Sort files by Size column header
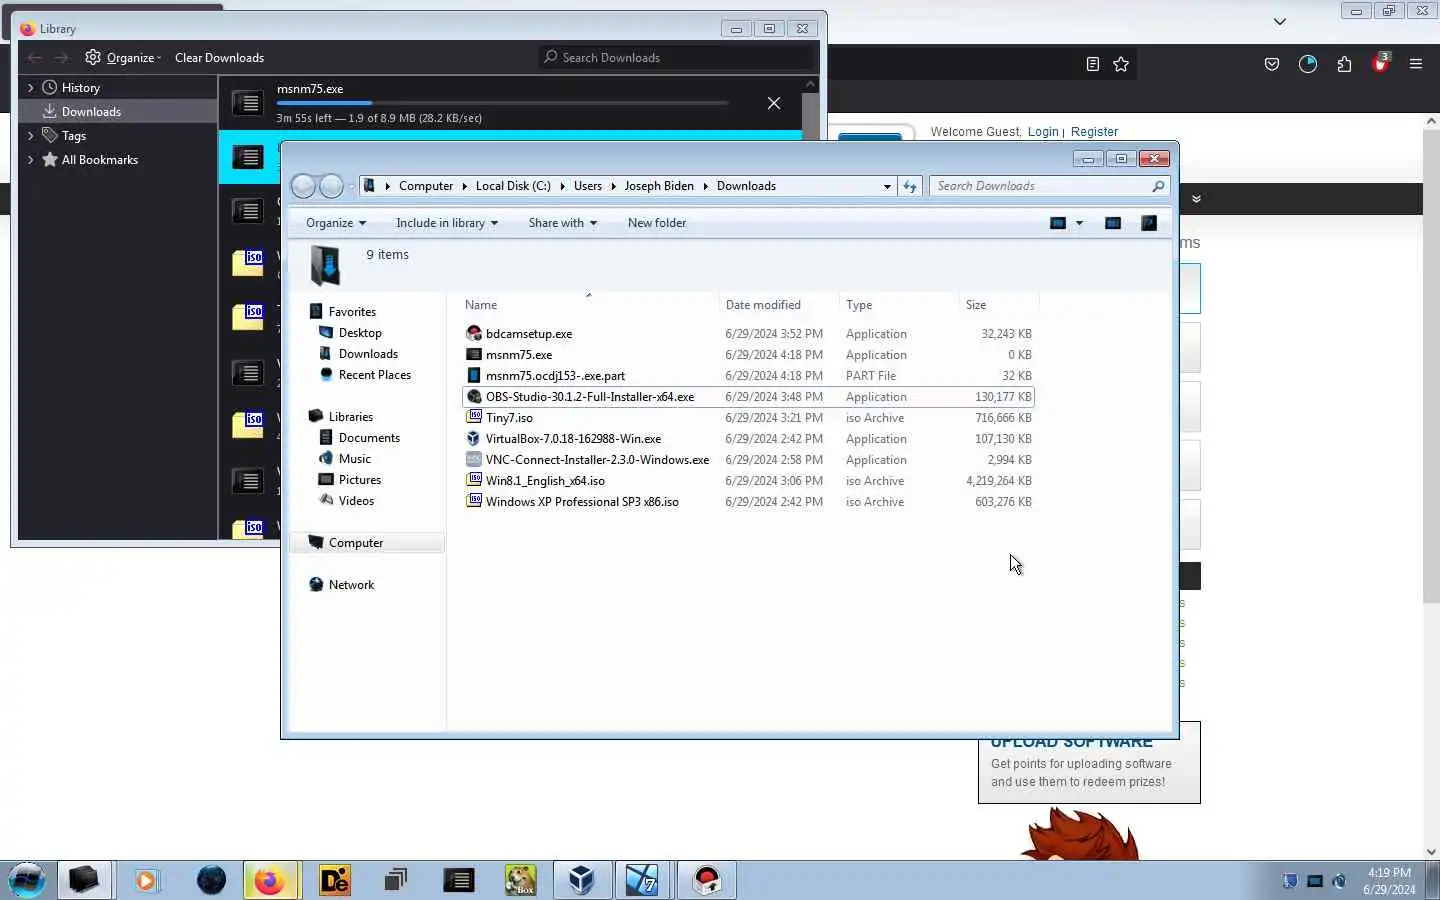The image size is (1440, 900). 998,305
